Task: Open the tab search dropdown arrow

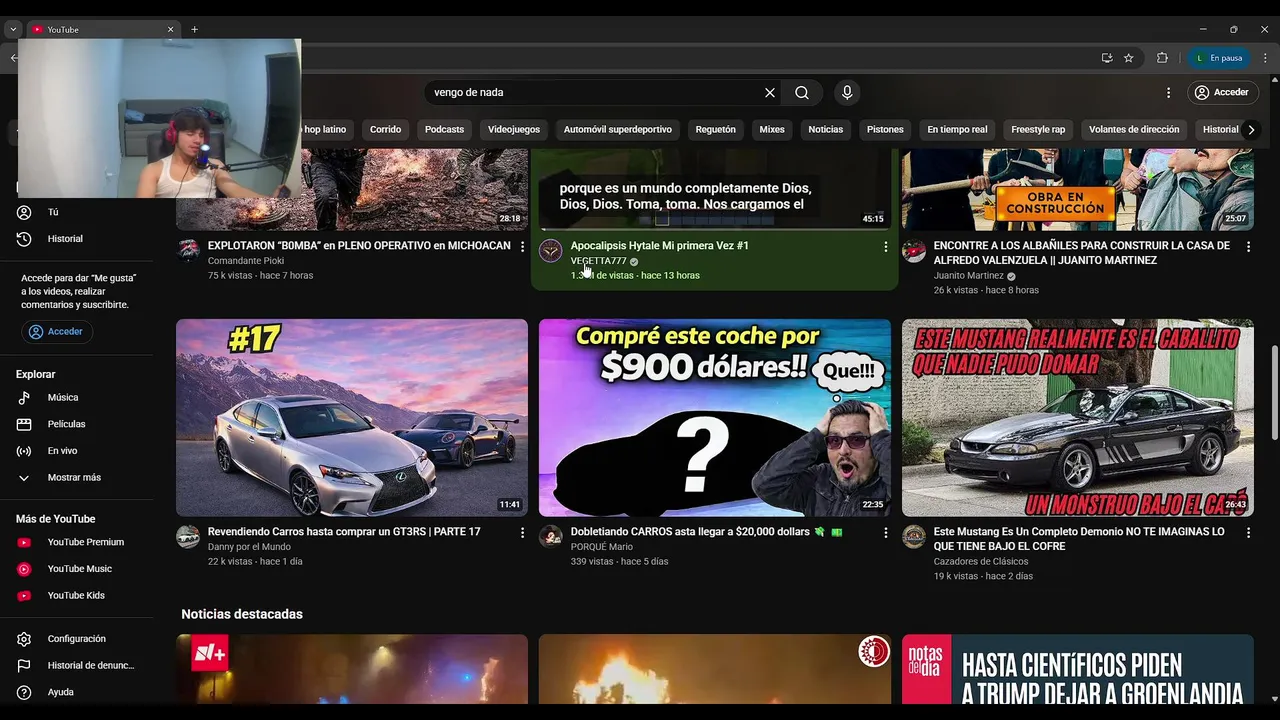Action: (x=13, y=30)
